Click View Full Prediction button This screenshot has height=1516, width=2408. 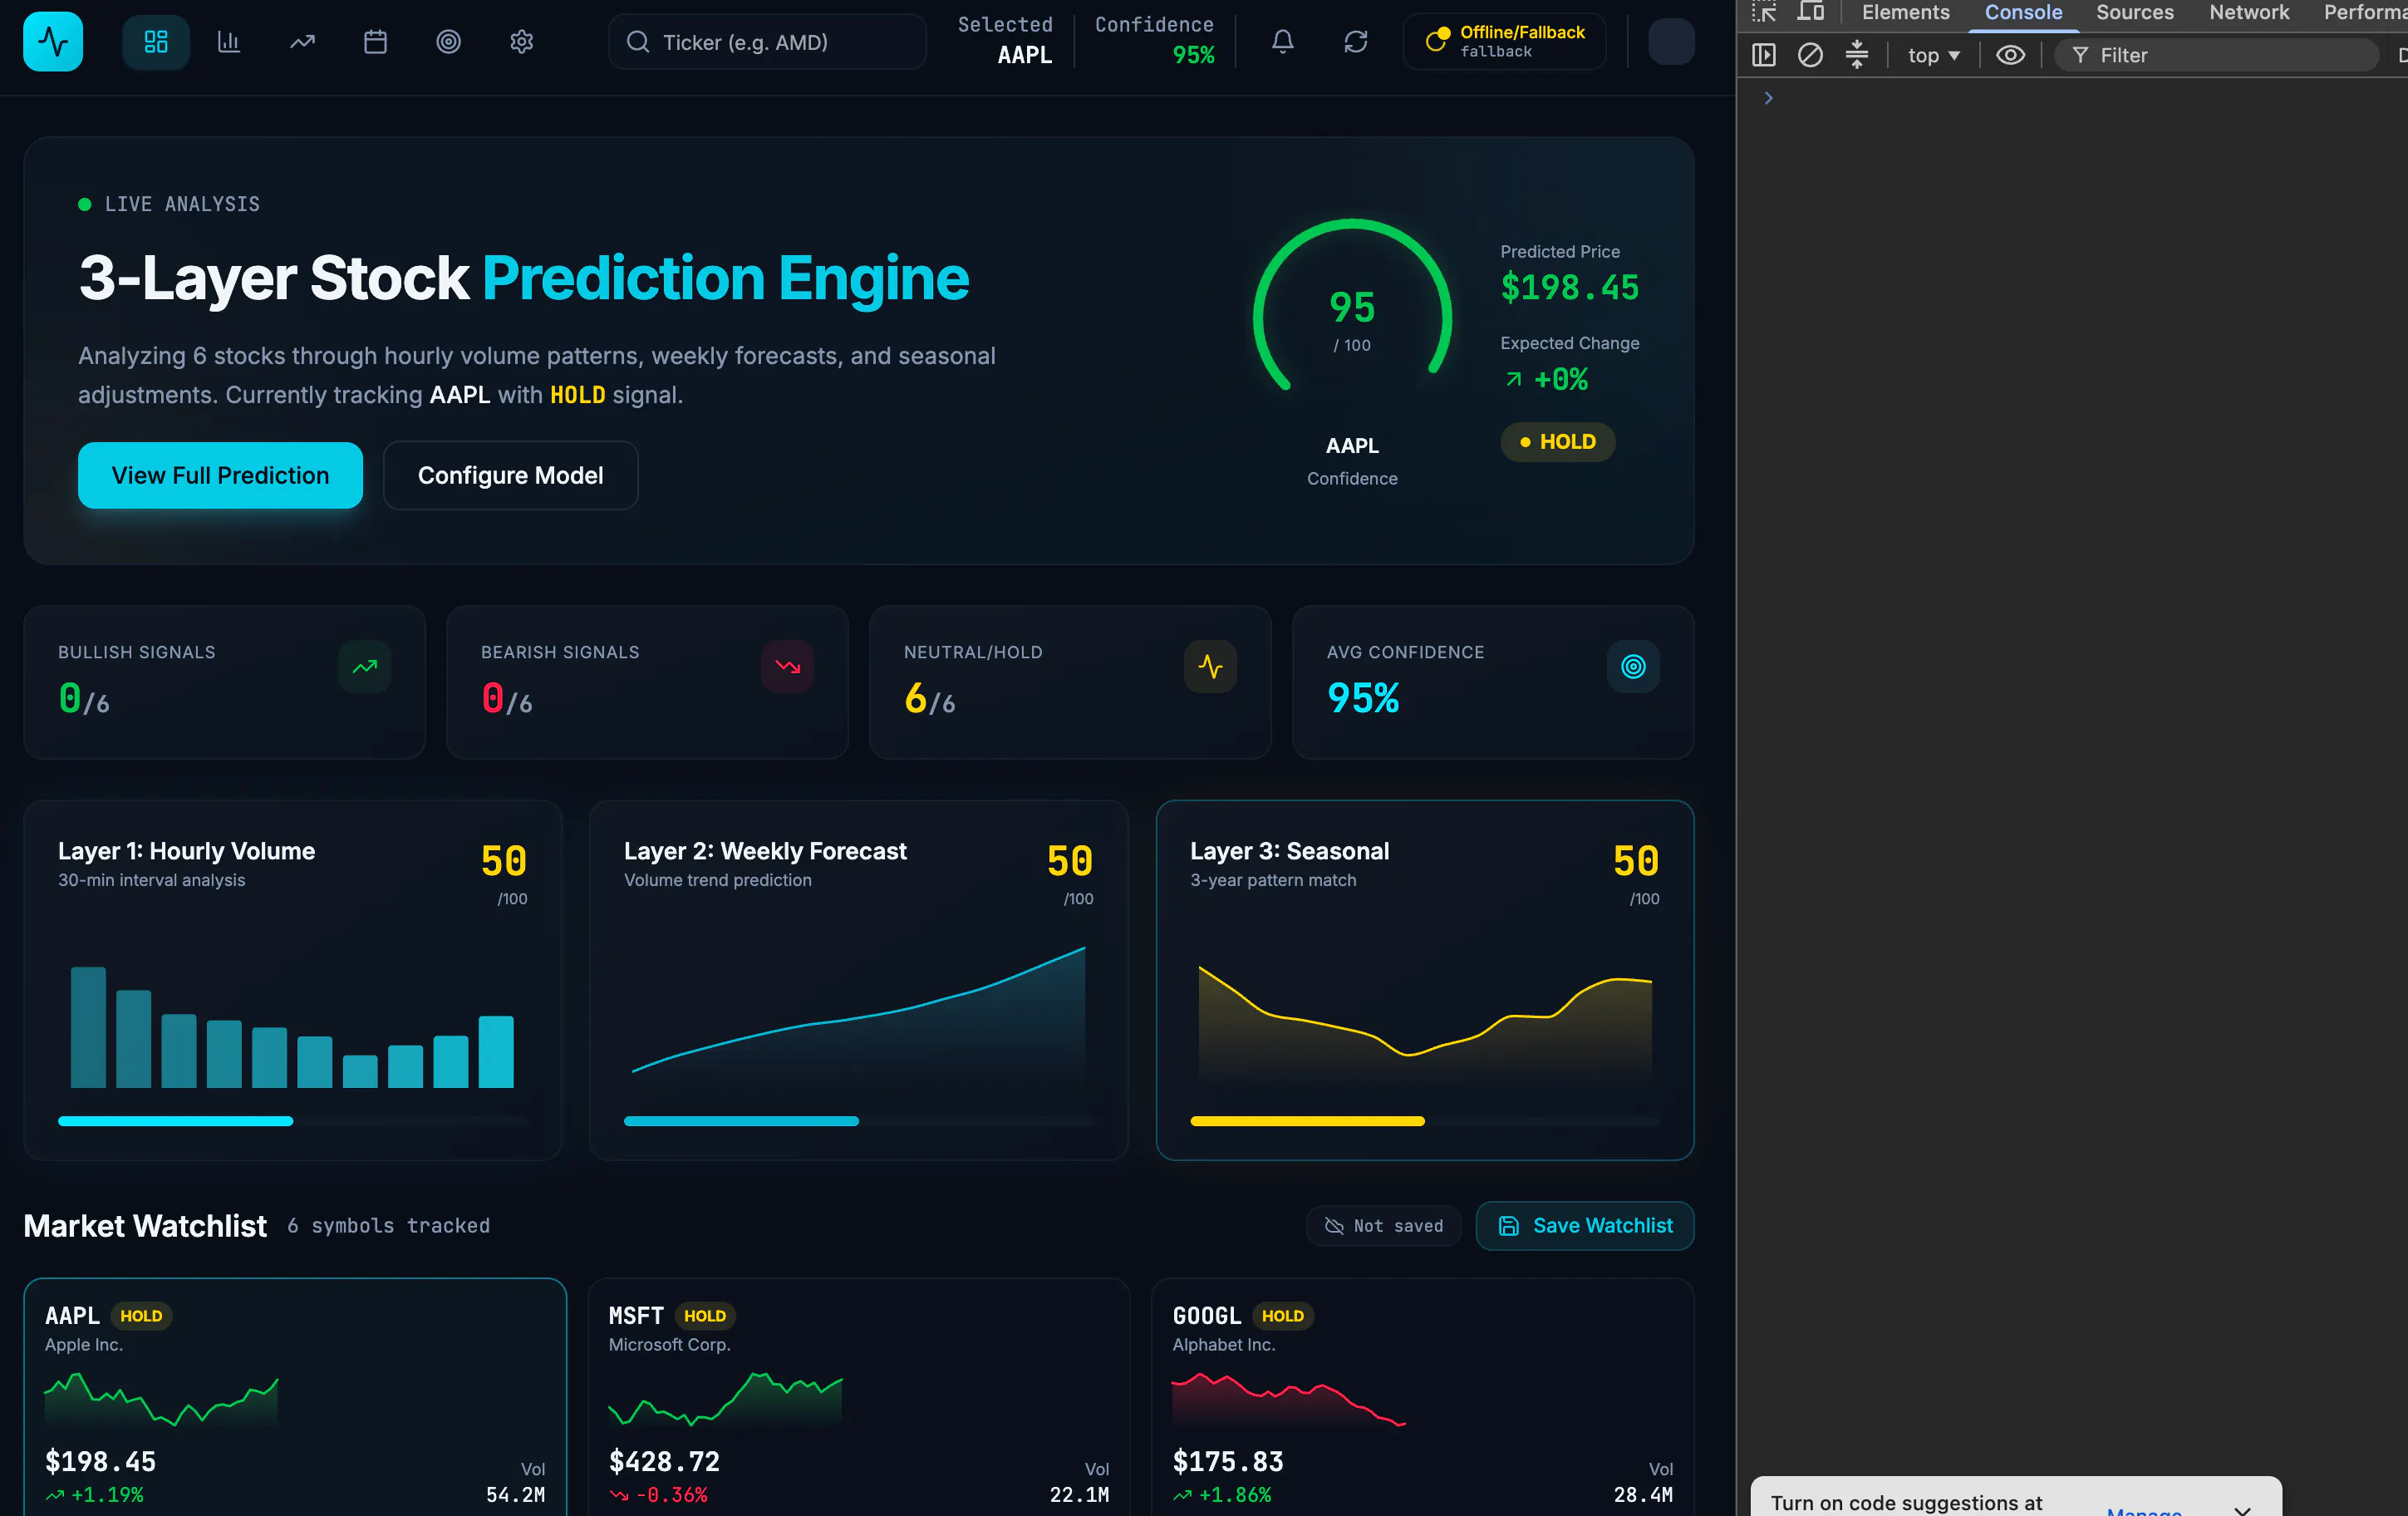point(220,475)
